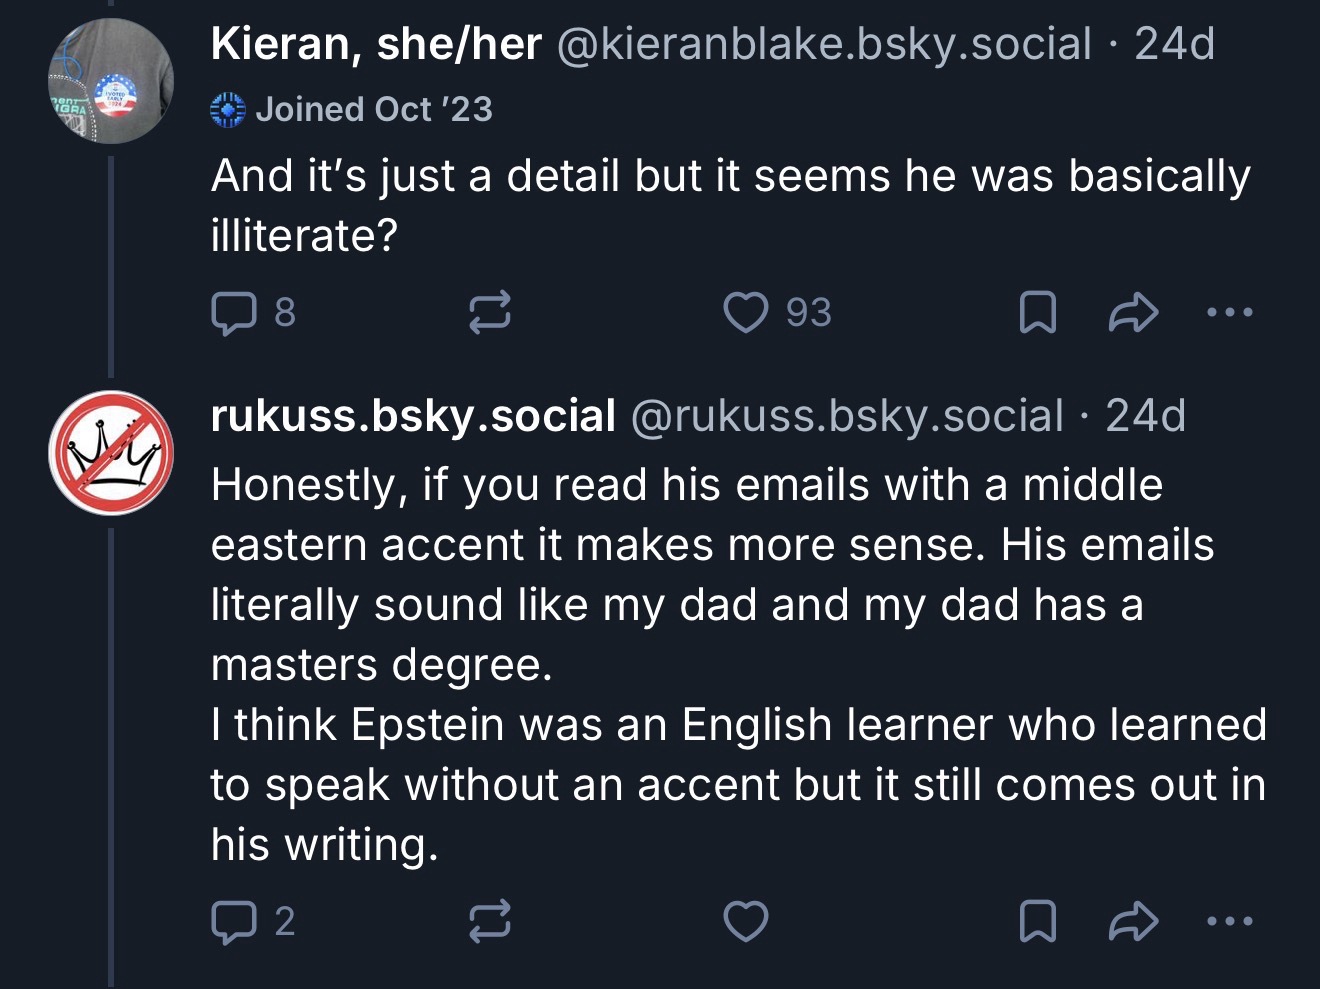Bookmark Kieran's post

[x=1036, y=313]
